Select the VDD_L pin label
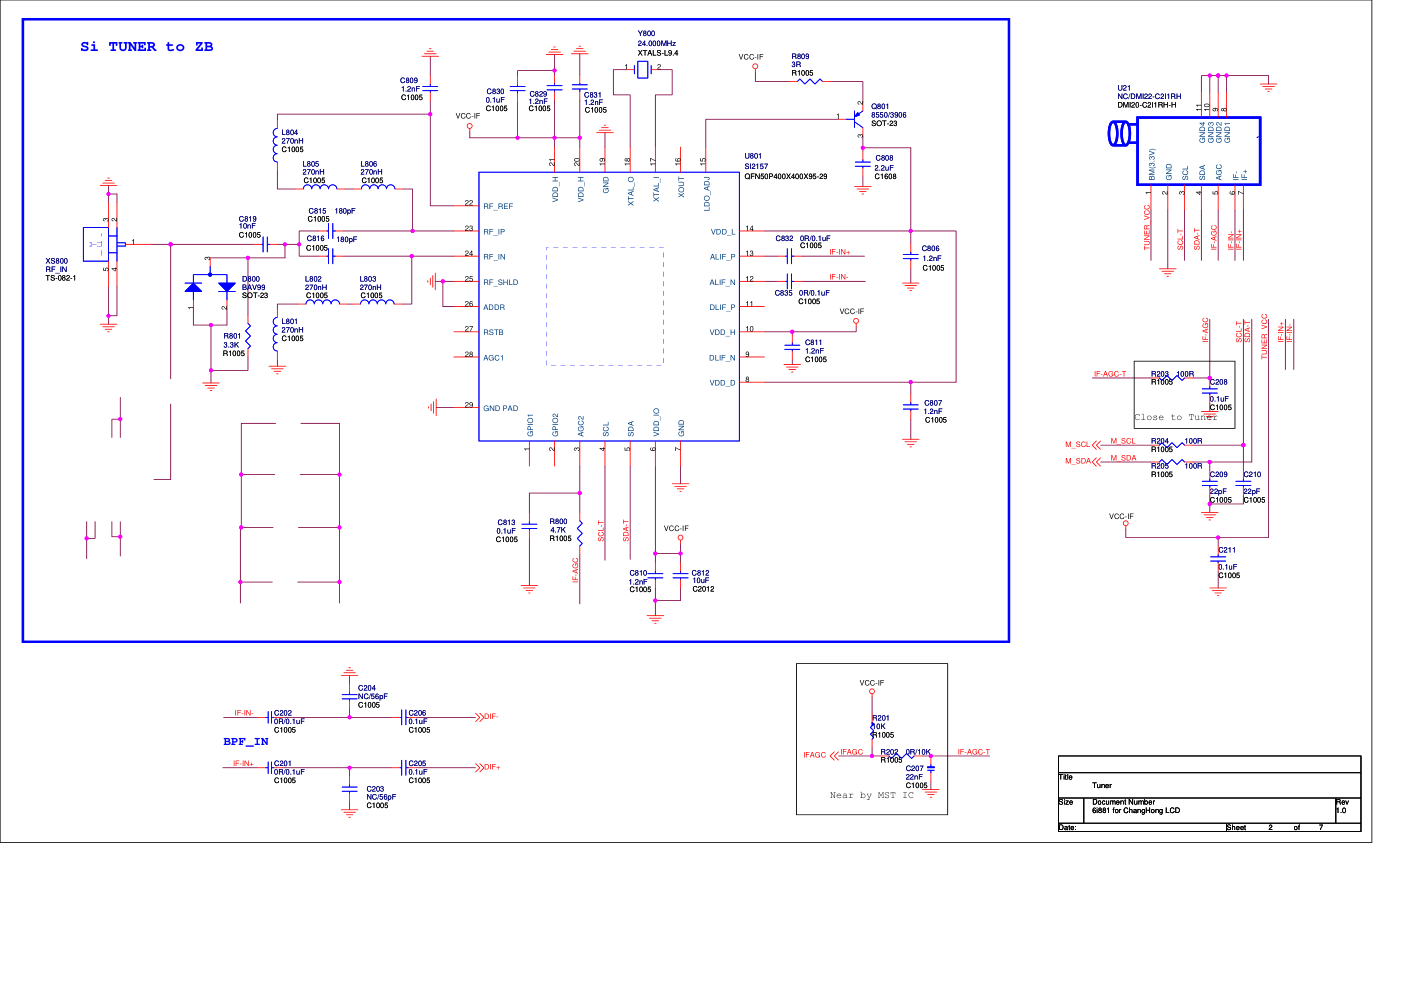 point(723,232)
